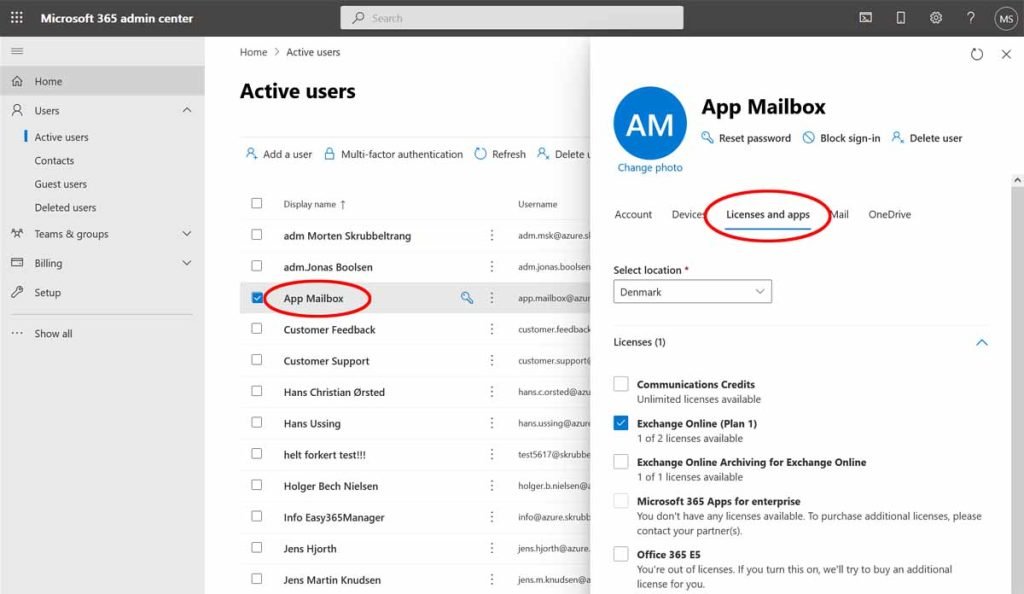Collapse the Licenses (1) section

click(x=981, y=342)
